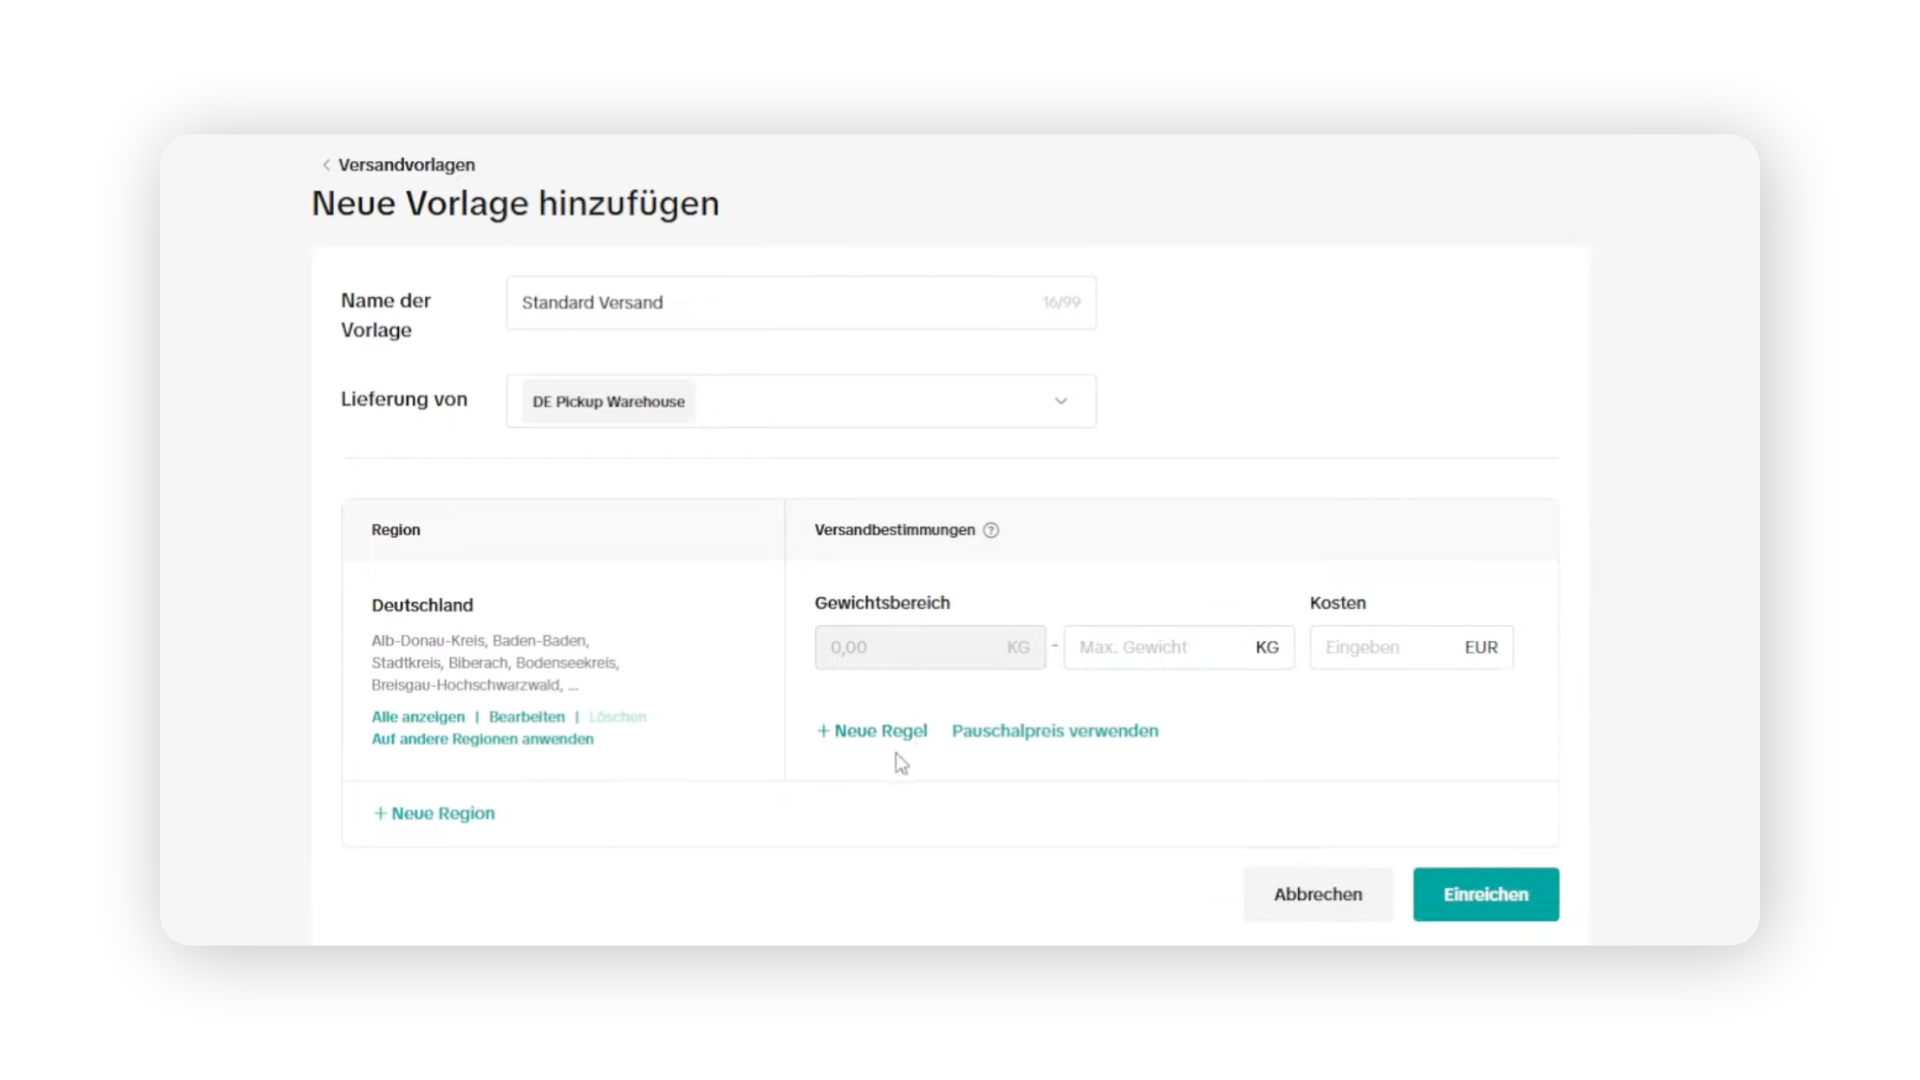Add a new region with Neue Region

pos(434,814)
